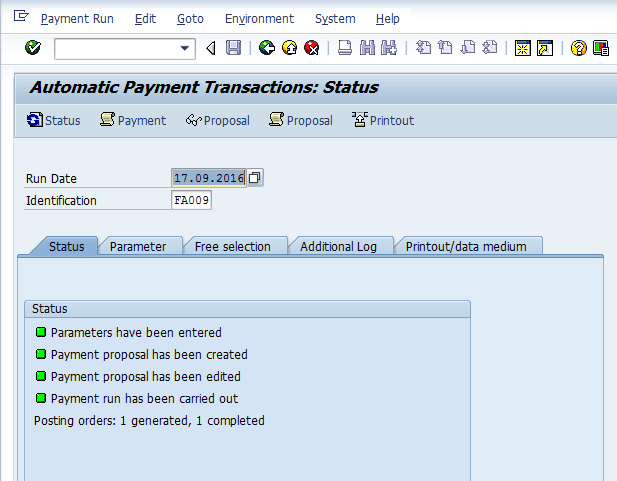Click 'Payment proposal has been edited' line
The width and height of the screenshot is (617, 481).
pos(146,377)
